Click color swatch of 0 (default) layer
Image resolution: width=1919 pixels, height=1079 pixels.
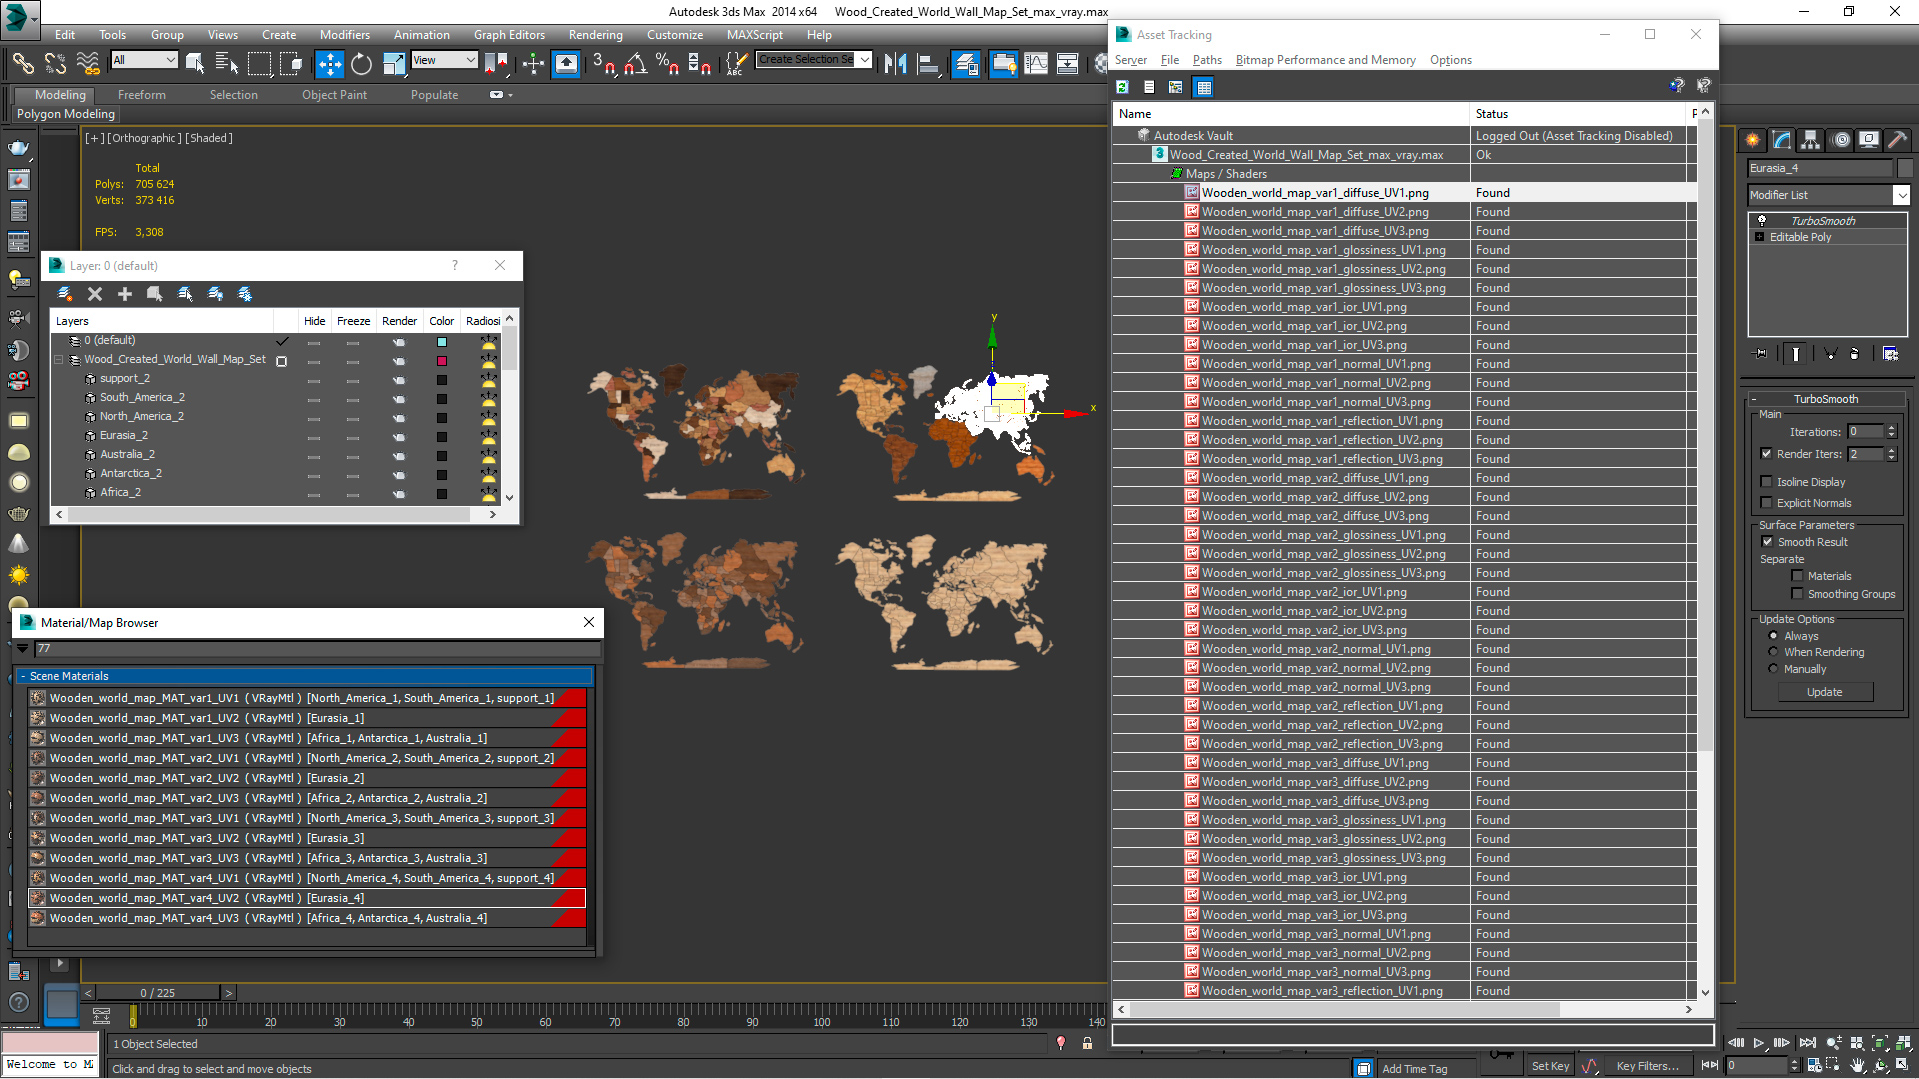click(442, 342)
